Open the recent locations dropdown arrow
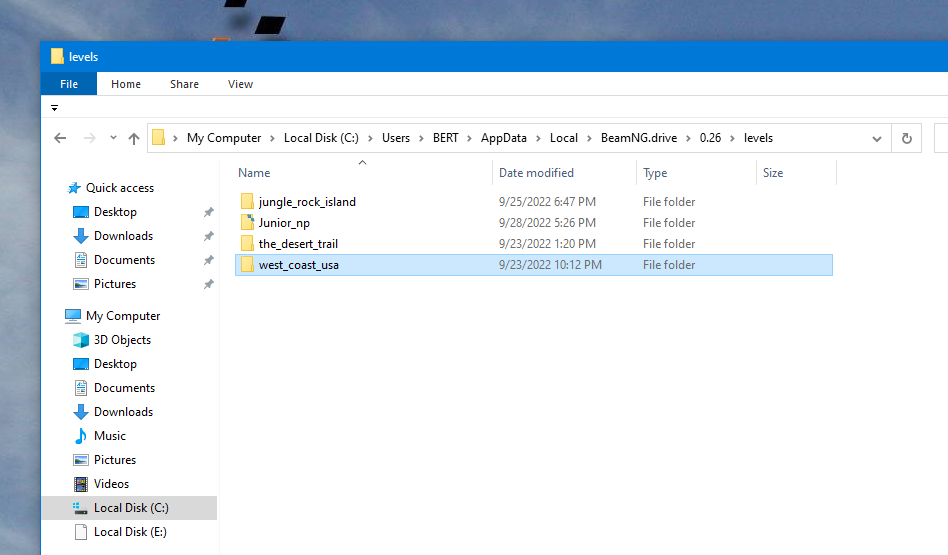Screen dimensions: 948x555 (113, 138)
